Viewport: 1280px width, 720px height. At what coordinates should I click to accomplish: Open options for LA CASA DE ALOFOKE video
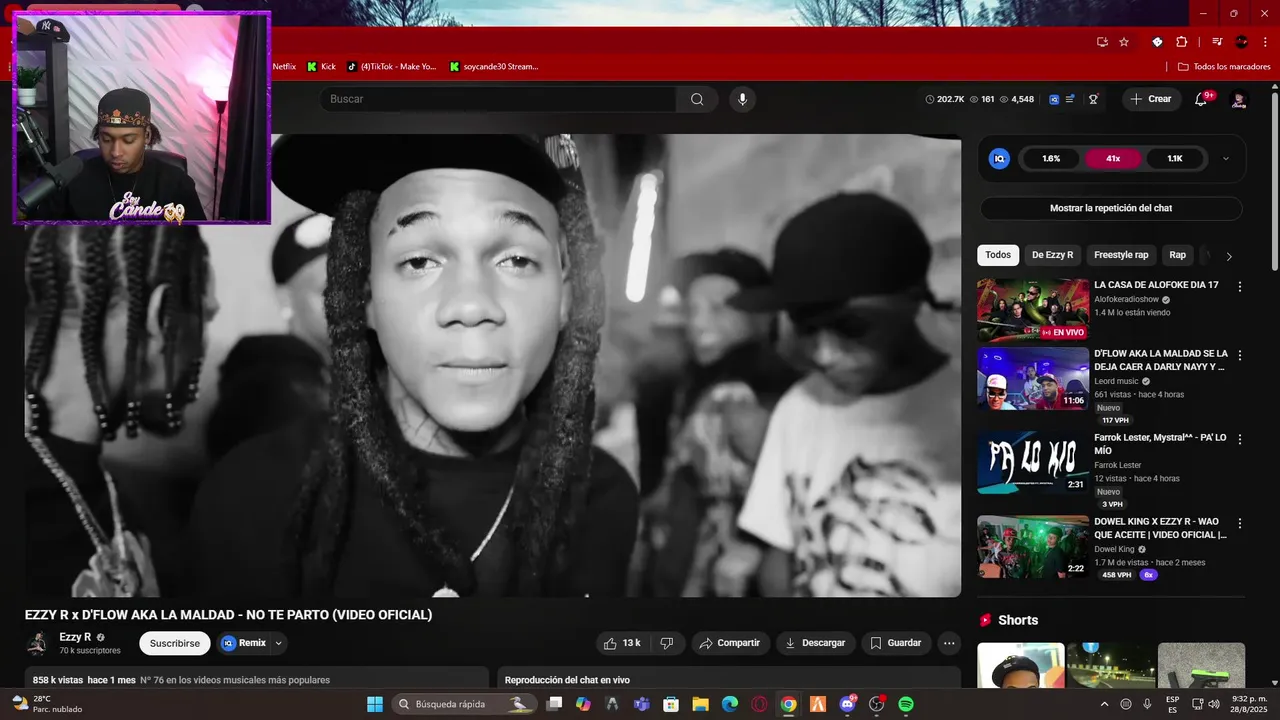(1240, 286)
